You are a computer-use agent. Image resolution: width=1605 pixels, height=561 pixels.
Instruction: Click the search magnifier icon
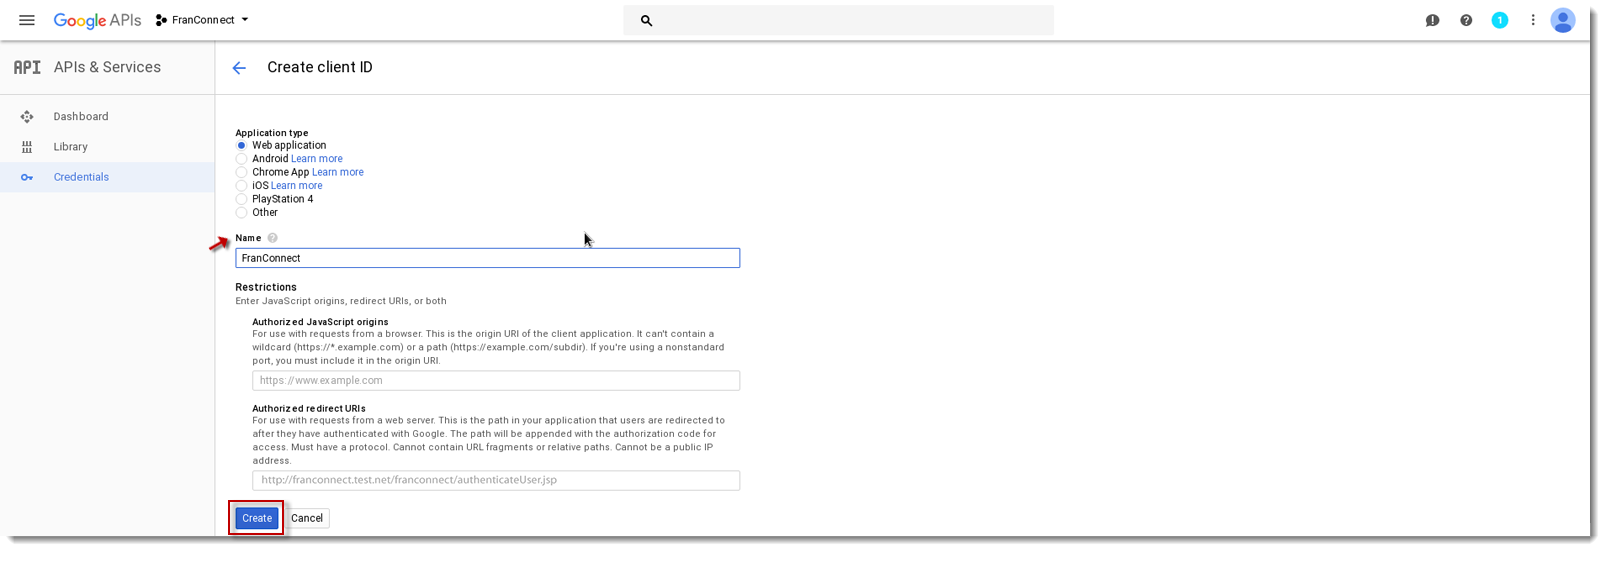646,20
